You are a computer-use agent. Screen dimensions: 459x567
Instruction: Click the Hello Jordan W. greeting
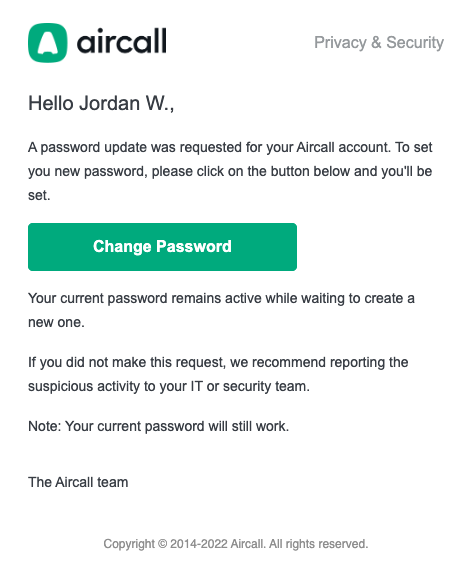coord(101,103)
